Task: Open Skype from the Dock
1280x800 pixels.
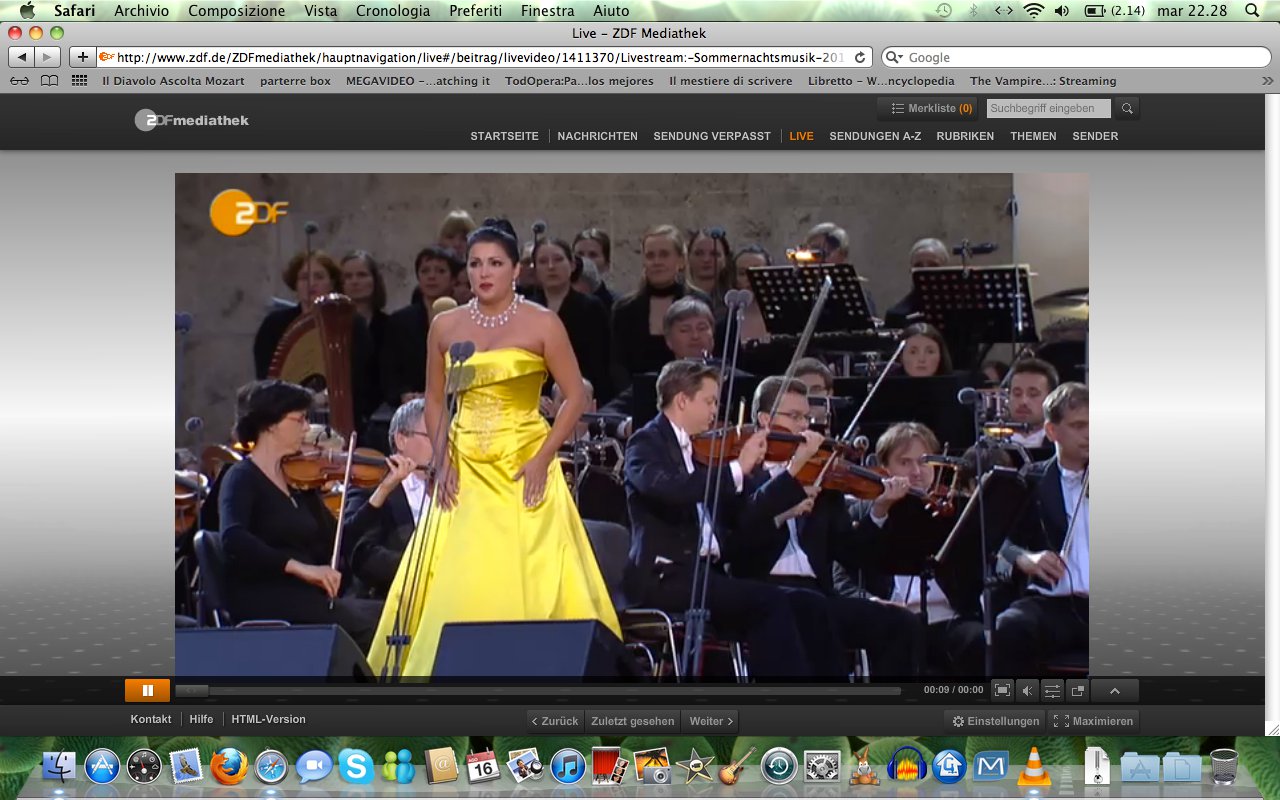Action: point(356,767)
